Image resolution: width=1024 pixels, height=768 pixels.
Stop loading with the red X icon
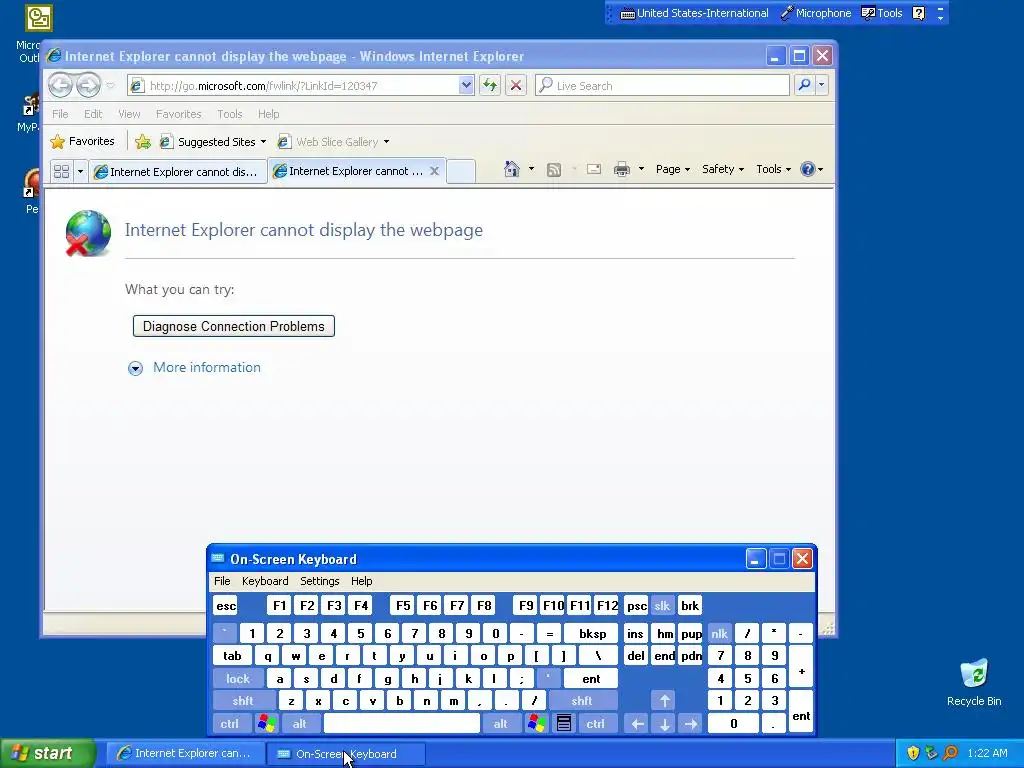click(x=516, y=85)
